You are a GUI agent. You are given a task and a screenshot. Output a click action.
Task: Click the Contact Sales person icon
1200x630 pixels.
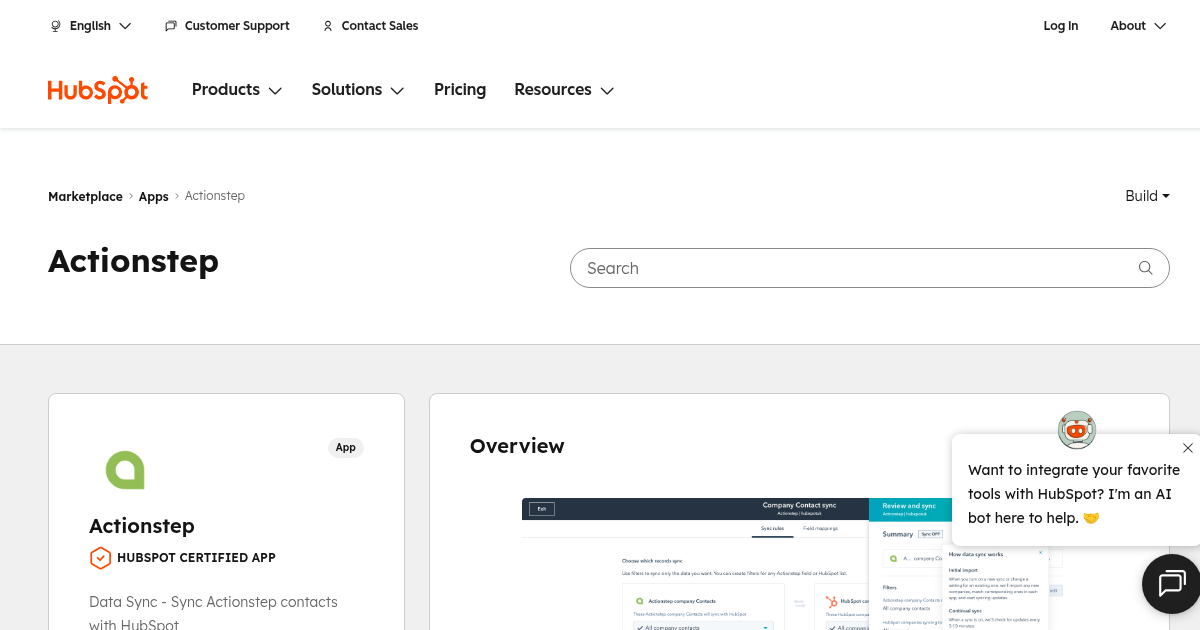click(328, 26)
